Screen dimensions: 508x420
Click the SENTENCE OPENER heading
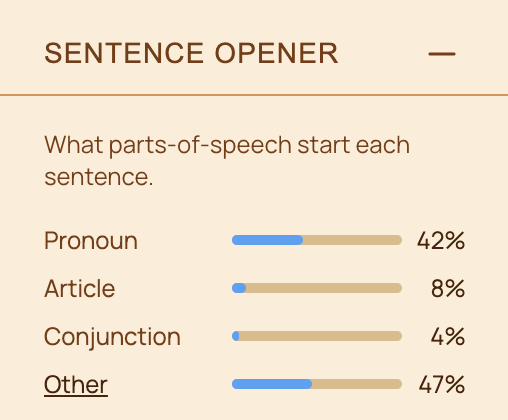191,53
